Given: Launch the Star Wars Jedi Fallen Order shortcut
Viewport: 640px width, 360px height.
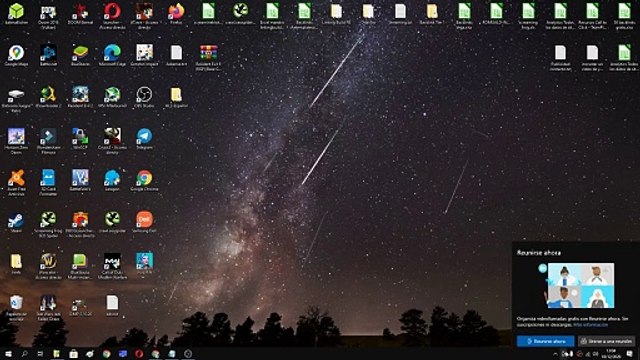Looking at the screenshot, I should (x=48, y=308).
